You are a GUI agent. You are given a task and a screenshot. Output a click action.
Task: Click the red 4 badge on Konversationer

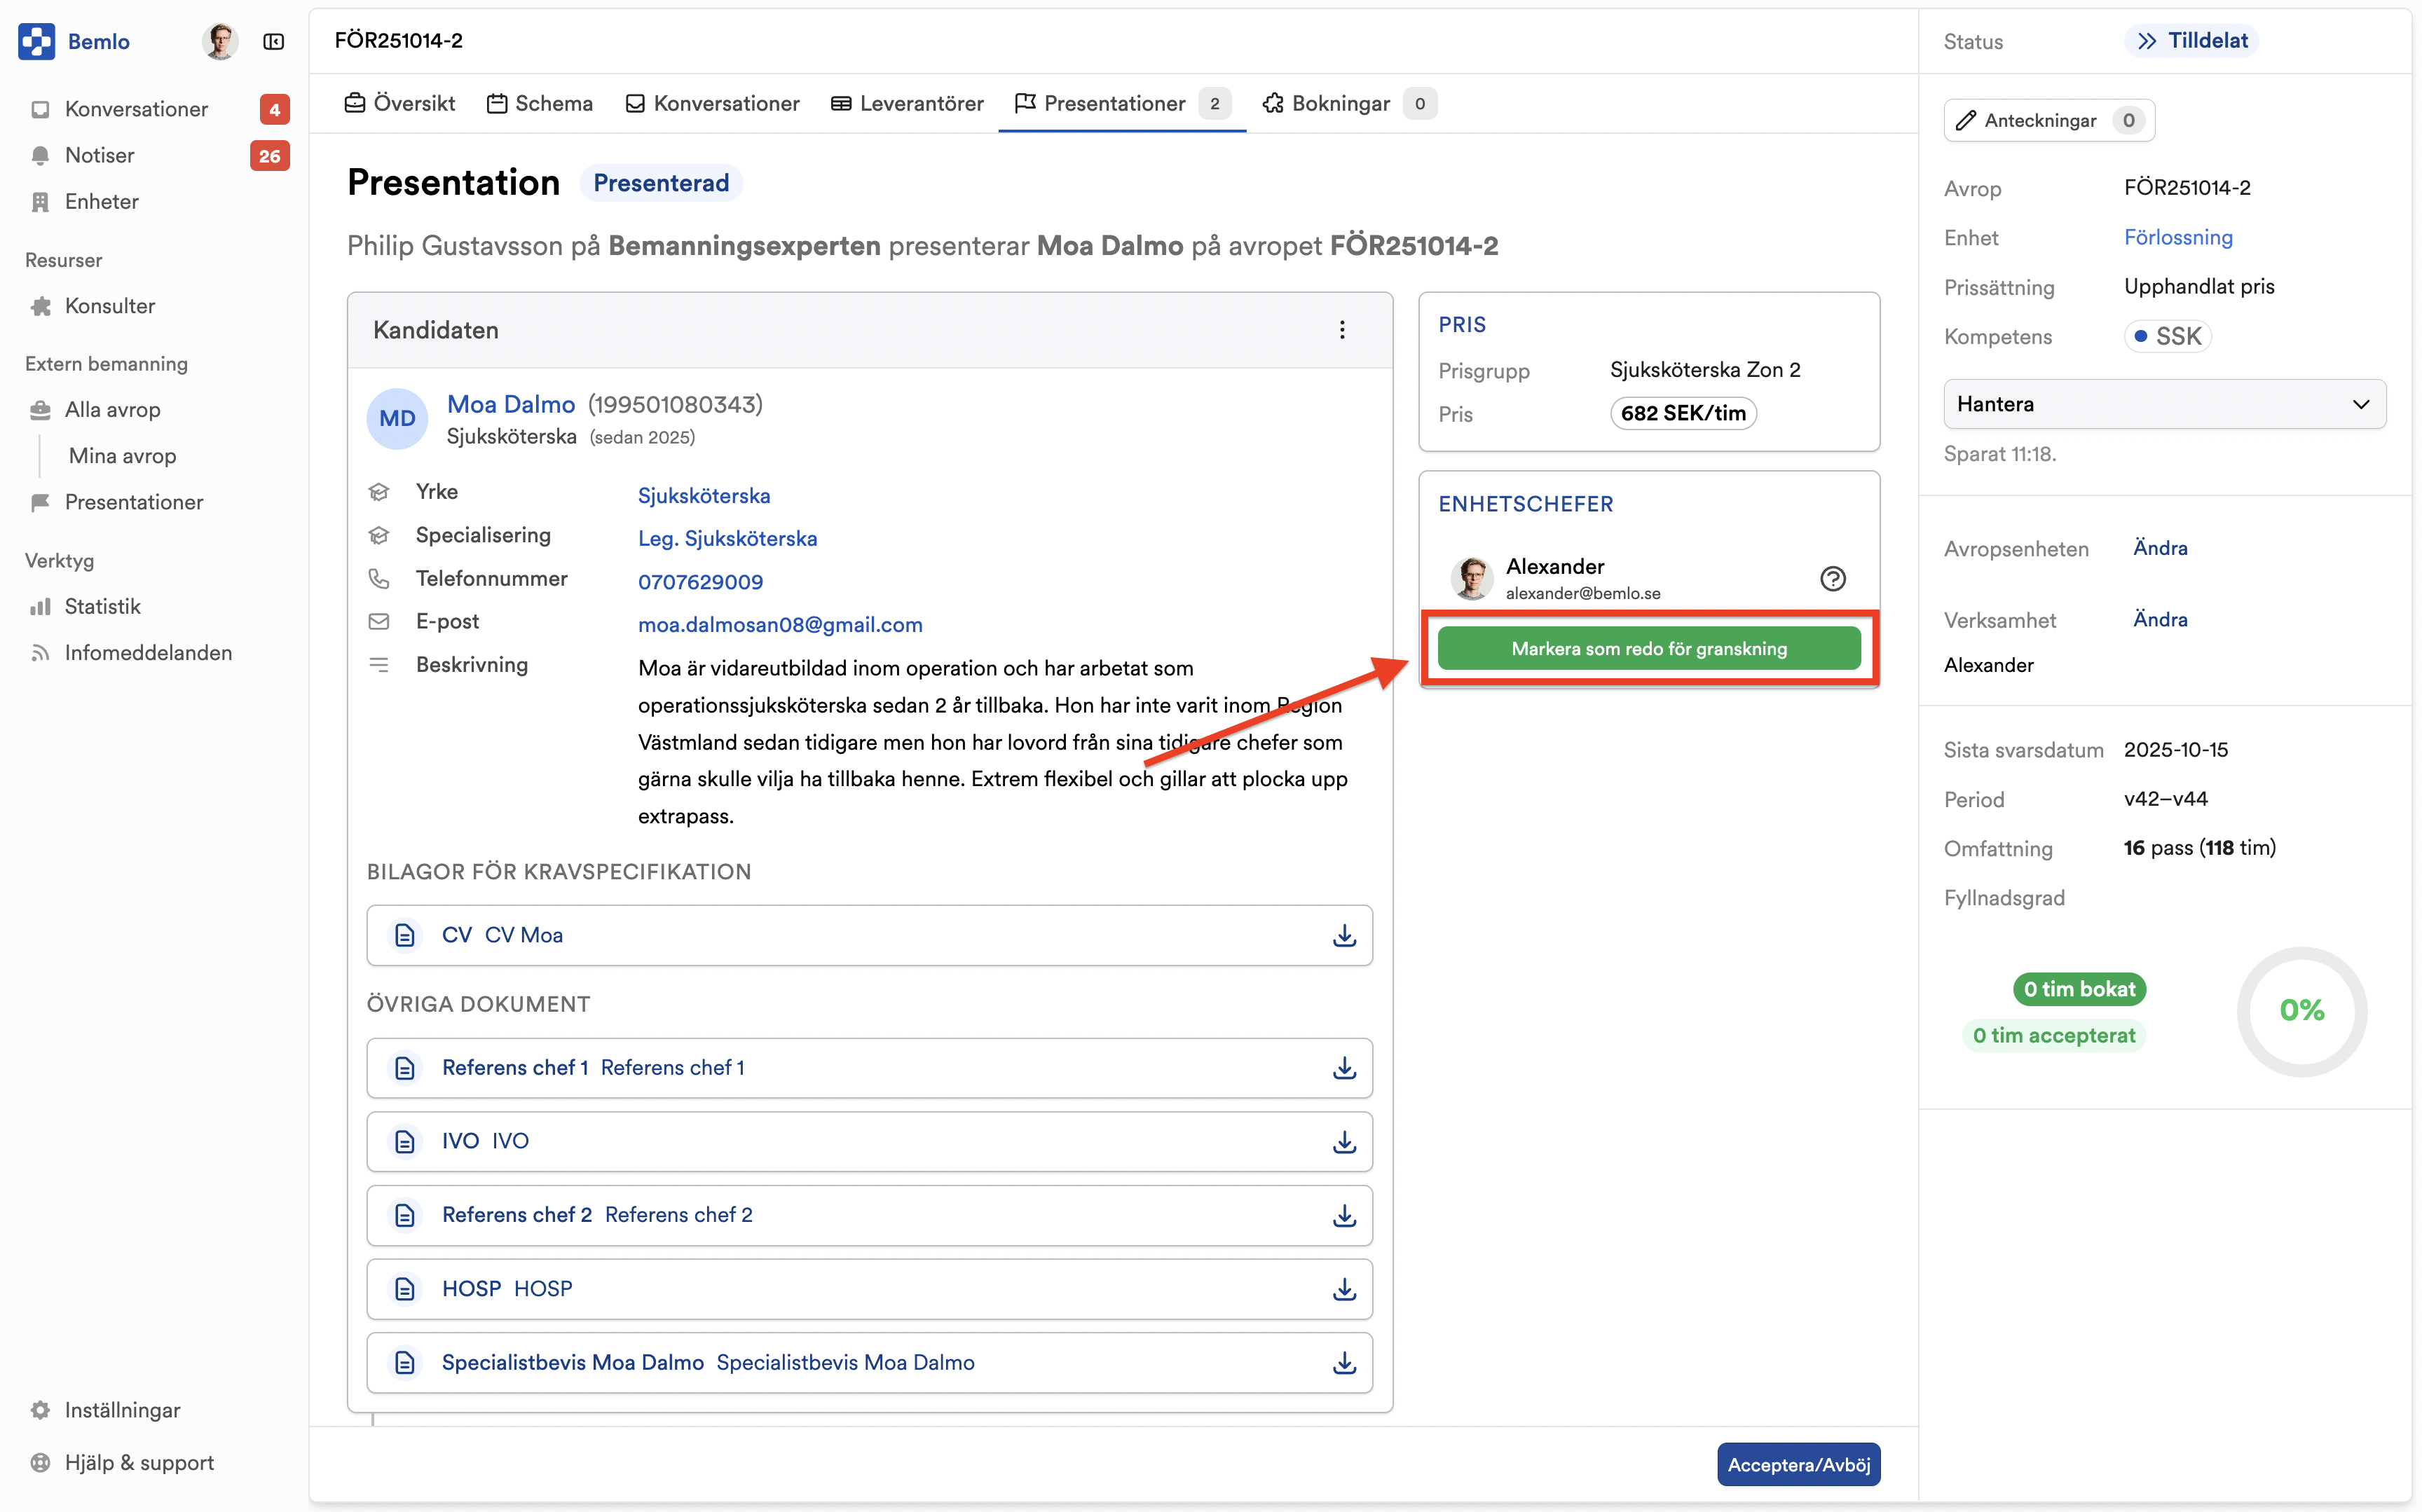[x=274, y=109]
